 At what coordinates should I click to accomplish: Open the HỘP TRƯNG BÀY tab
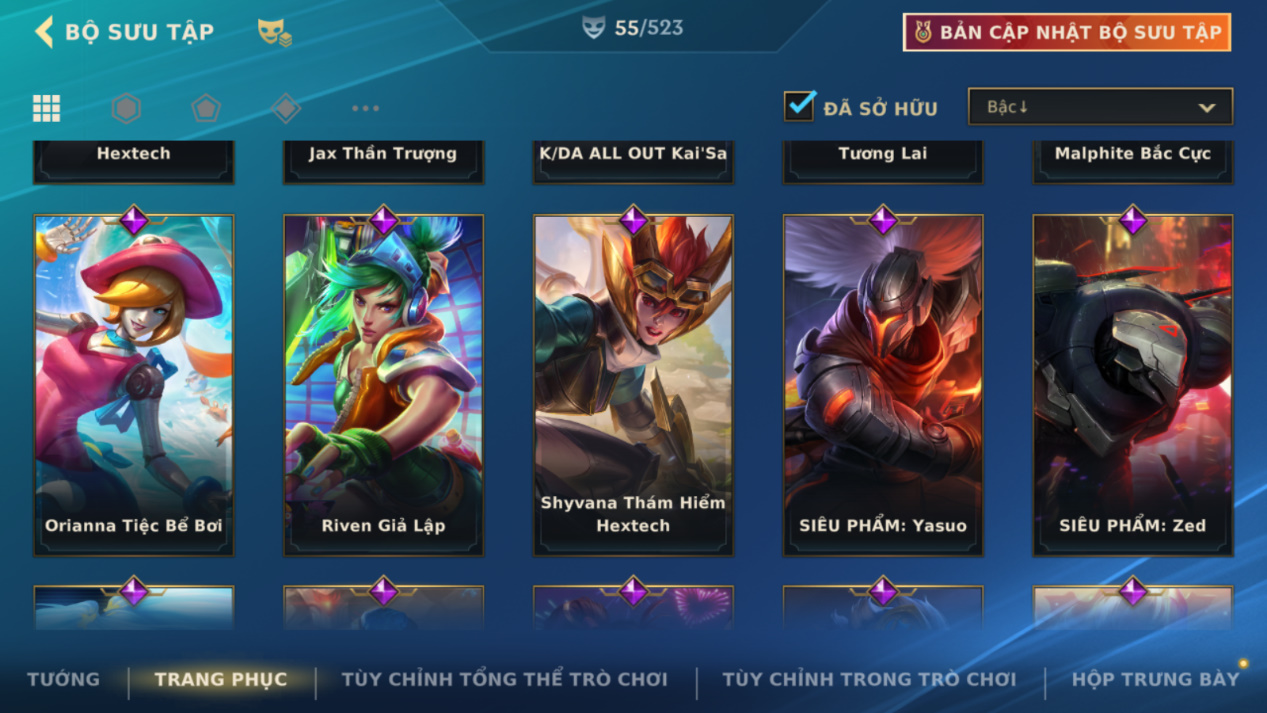tap(1155, 679)
